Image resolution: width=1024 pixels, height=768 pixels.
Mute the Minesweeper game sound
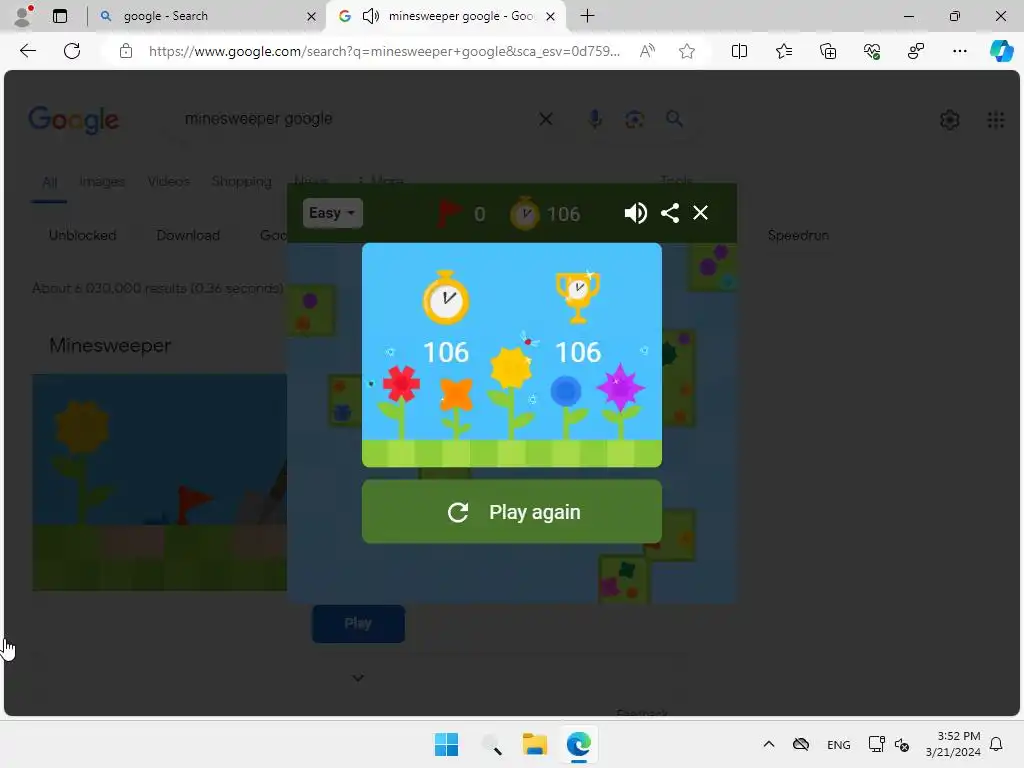(635, 213)
